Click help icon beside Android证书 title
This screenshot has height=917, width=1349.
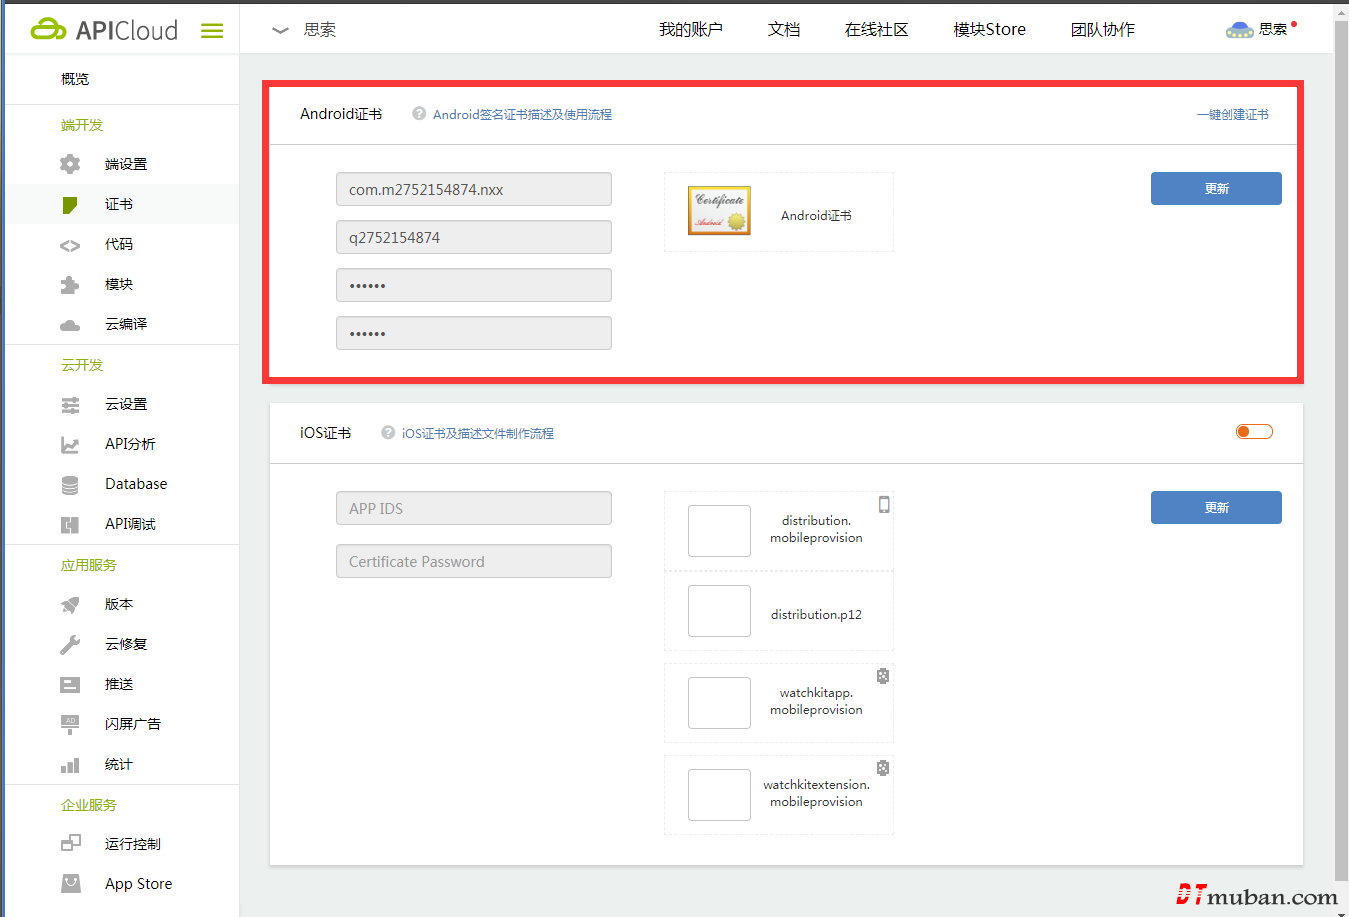pos(419,114)
